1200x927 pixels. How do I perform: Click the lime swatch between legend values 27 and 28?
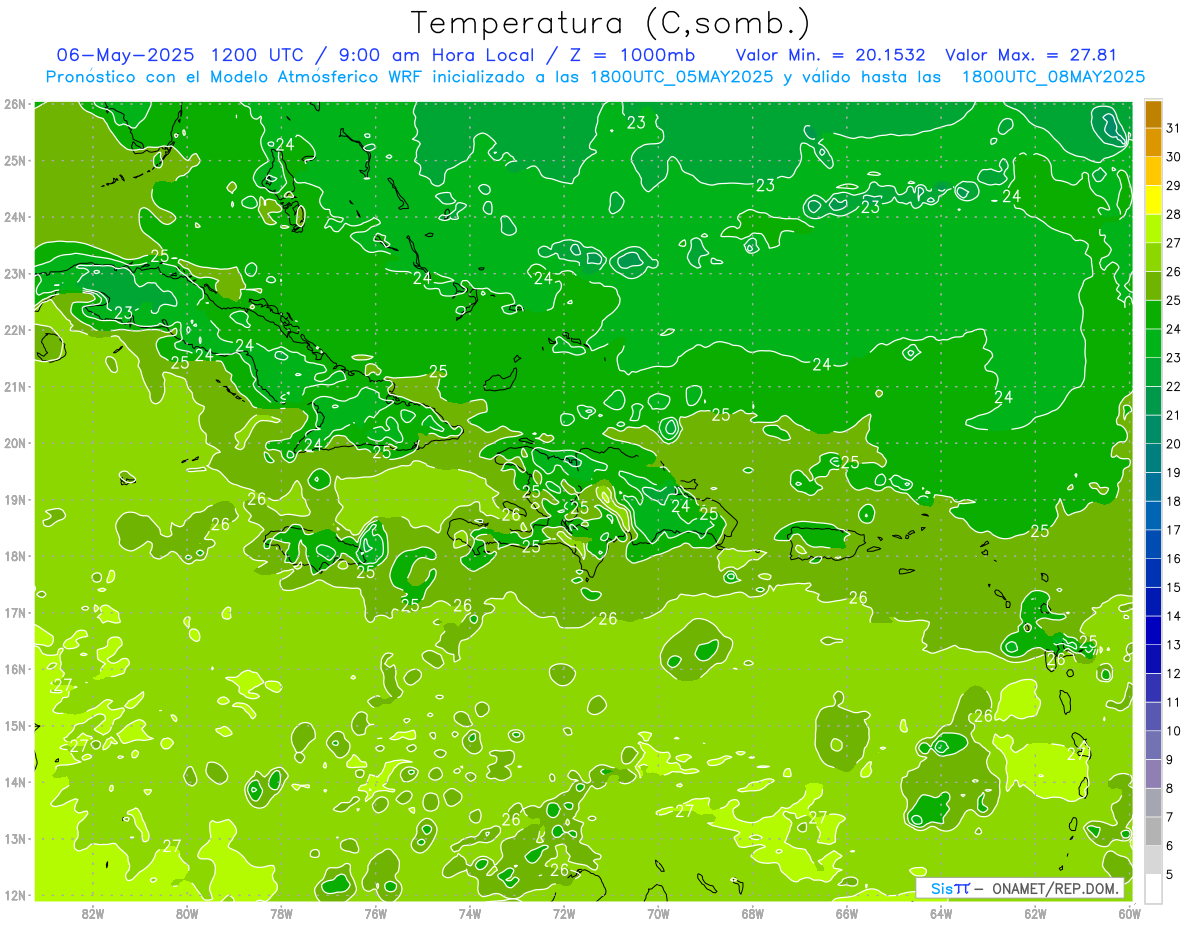tap(1153, 228)
